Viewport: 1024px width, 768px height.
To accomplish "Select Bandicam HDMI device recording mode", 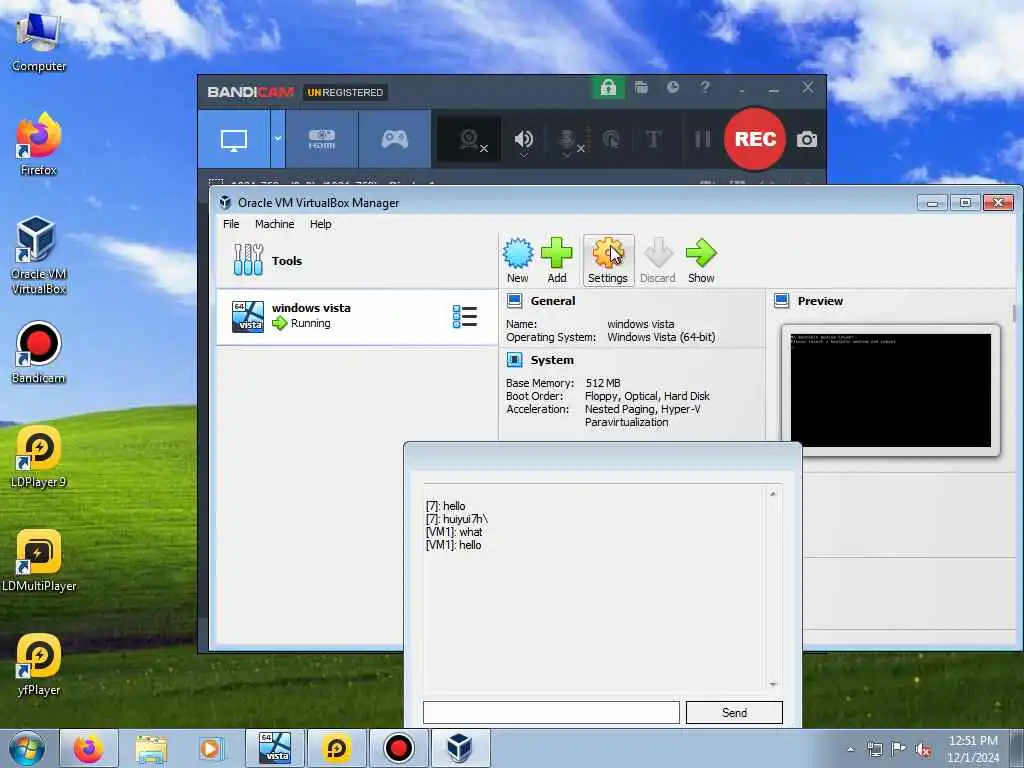I will tap(321, 139).
